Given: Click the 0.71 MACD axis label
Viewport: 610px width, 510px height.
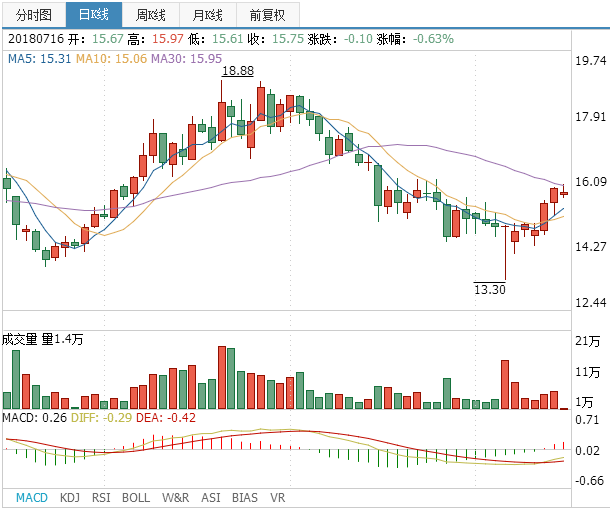Looking at the screenshot, I should tap(587, 420).
